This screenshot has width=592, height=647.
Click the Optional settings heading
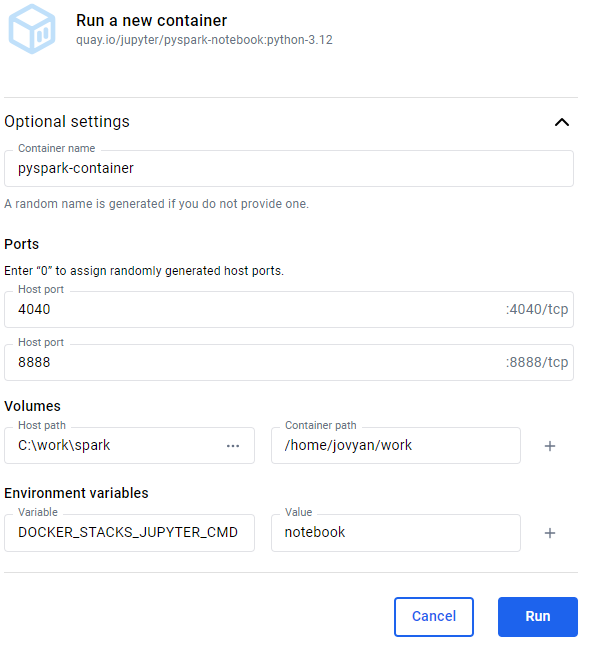coord(67,122)
